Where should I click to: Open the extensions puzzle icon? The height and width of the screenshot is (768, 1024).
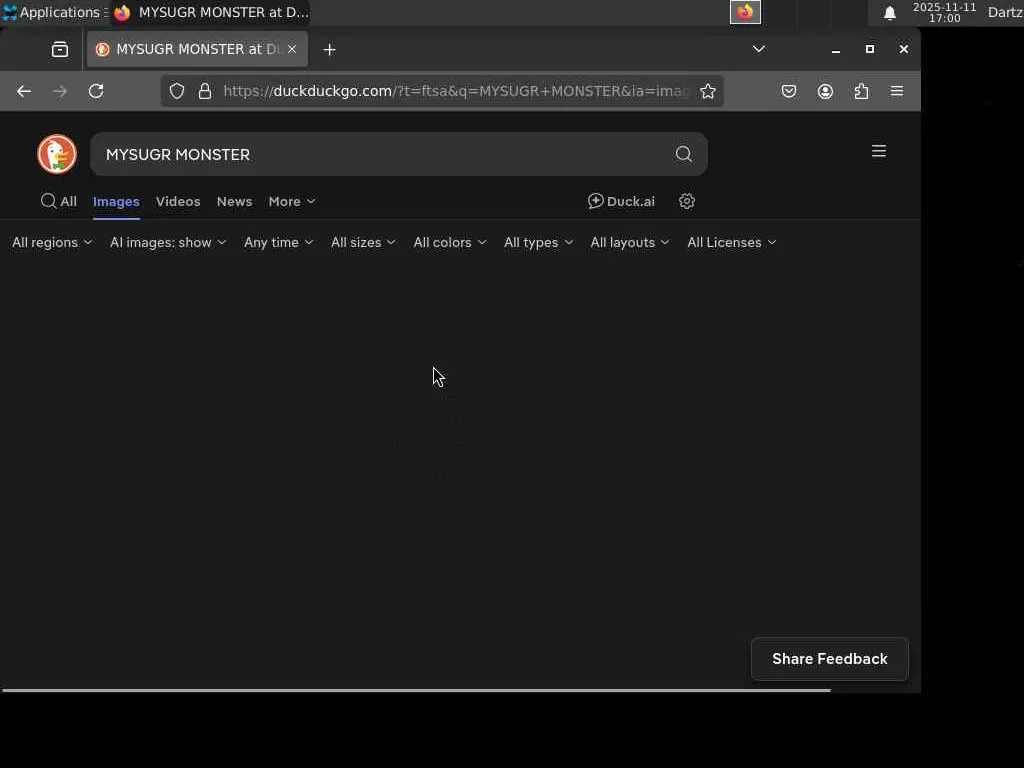(x=861, y=91)
